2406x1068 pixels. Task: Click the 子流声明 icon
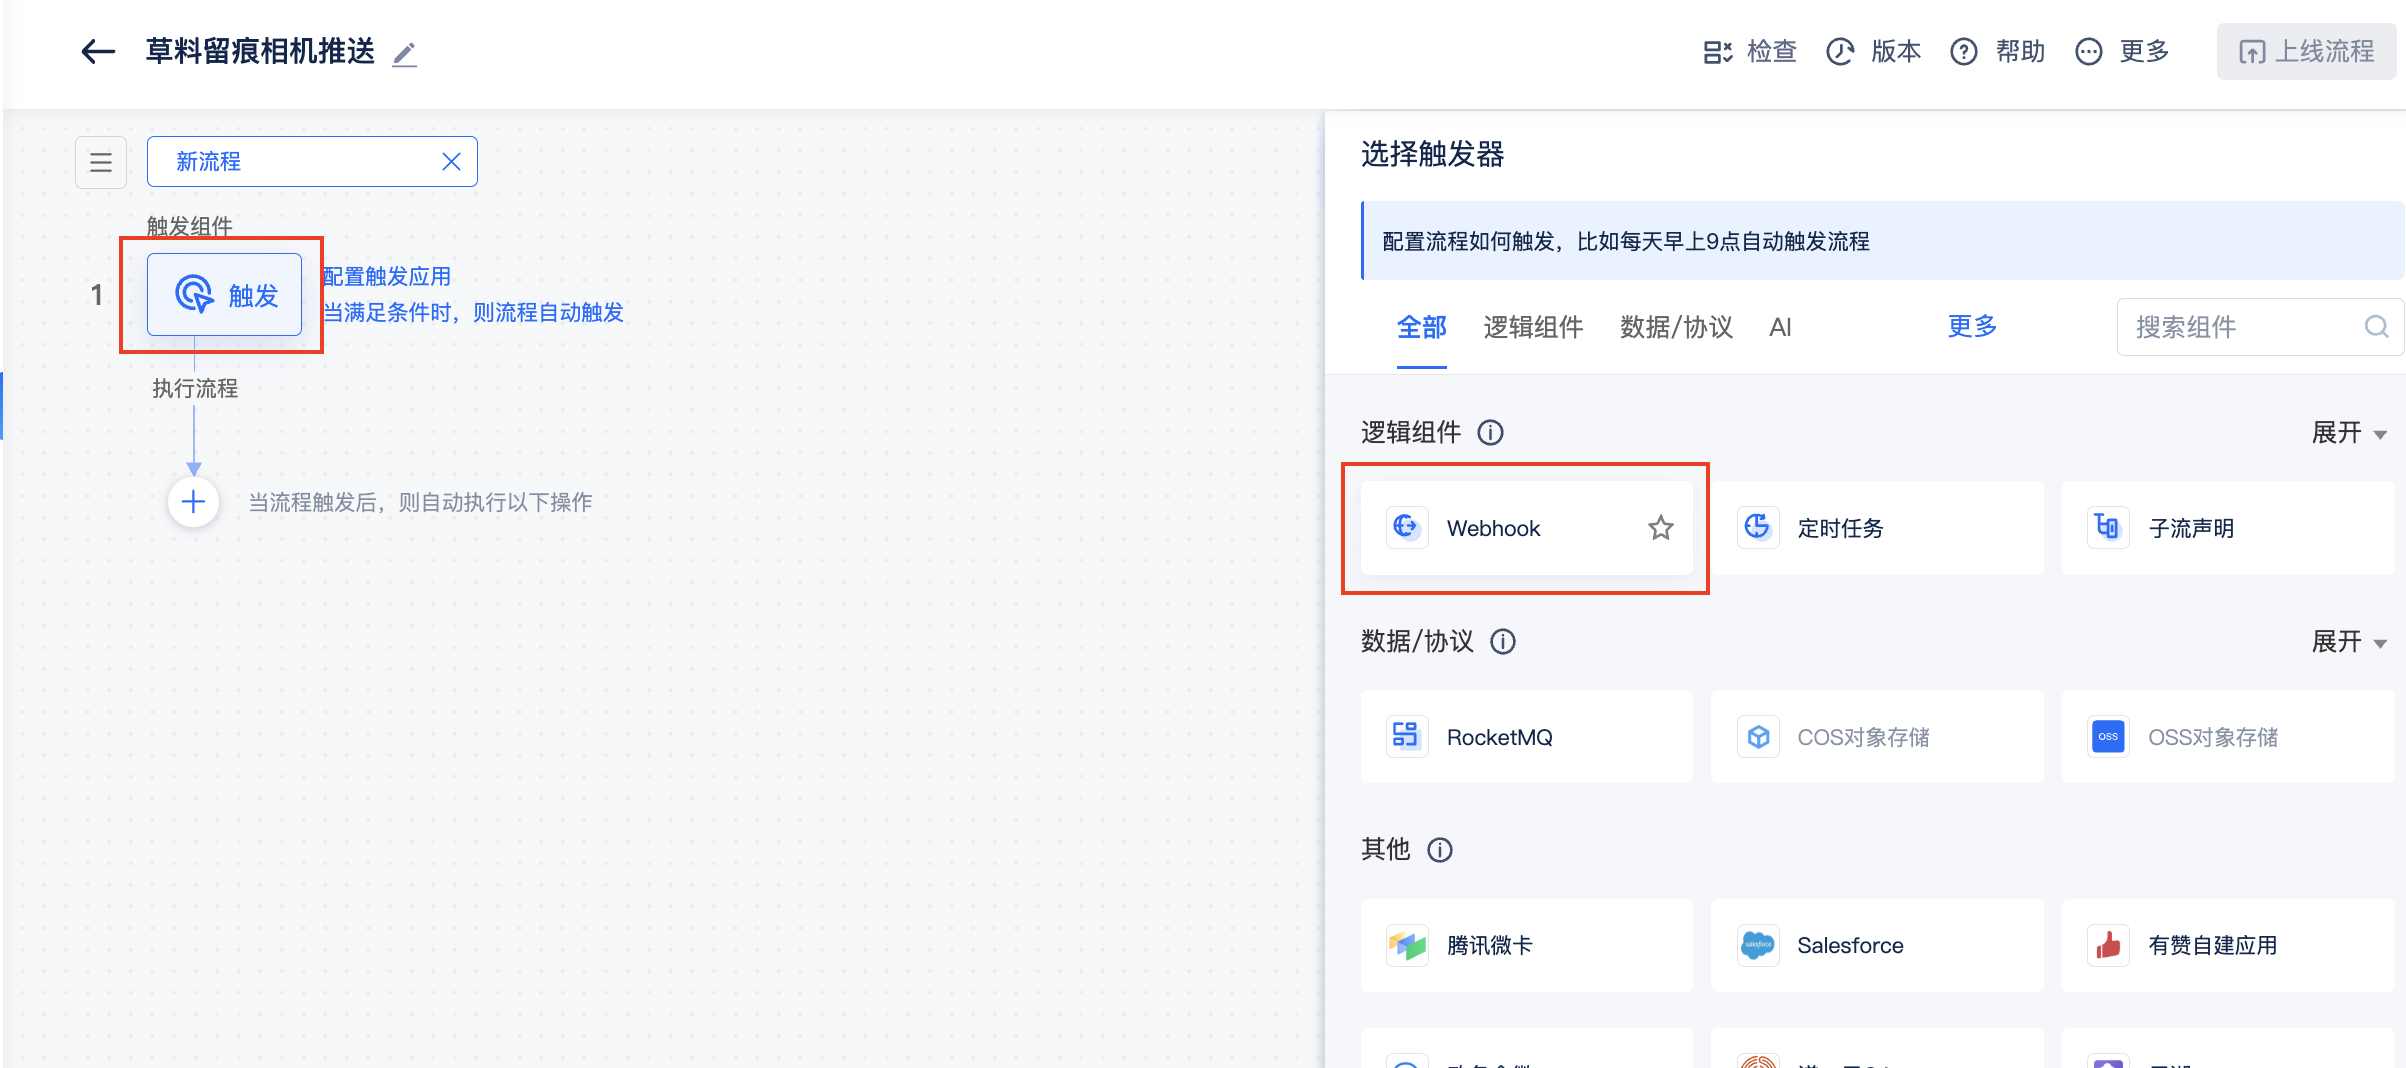2108,527
